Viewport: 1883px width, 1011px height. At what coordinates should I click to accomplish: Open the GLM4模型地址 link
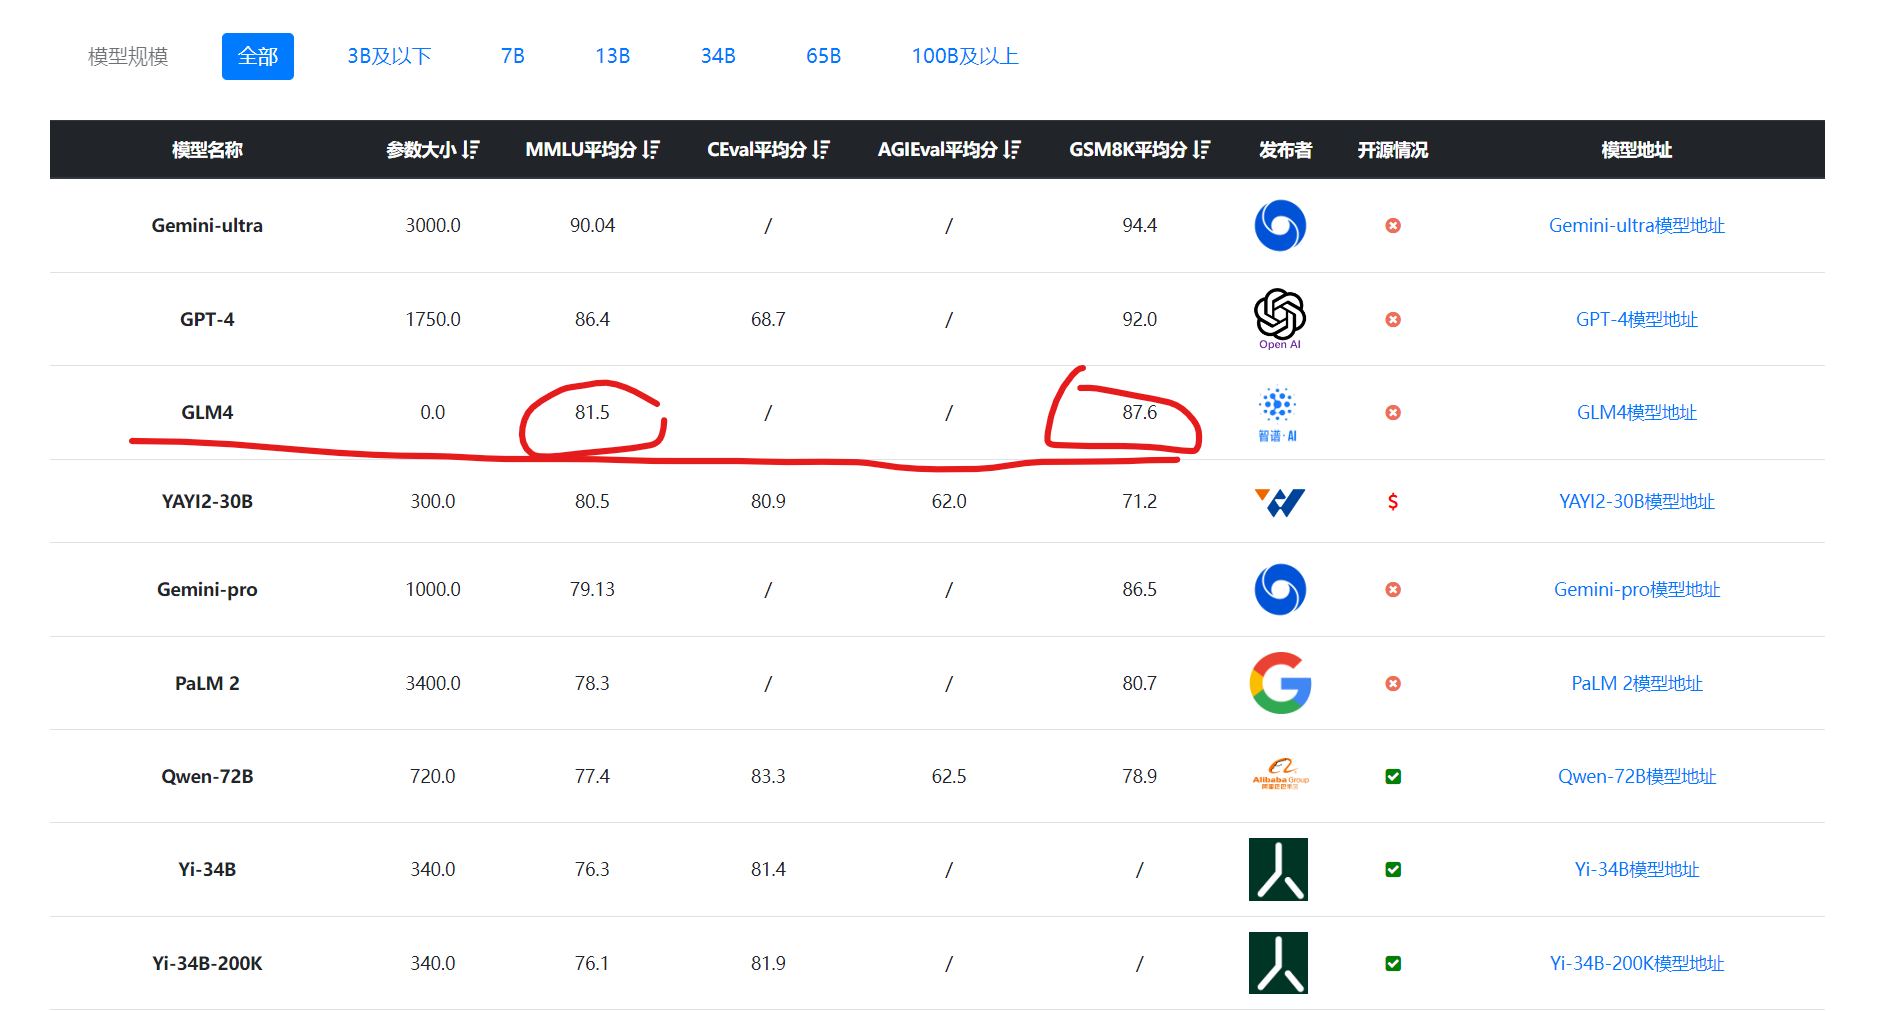pos(1637,412)
